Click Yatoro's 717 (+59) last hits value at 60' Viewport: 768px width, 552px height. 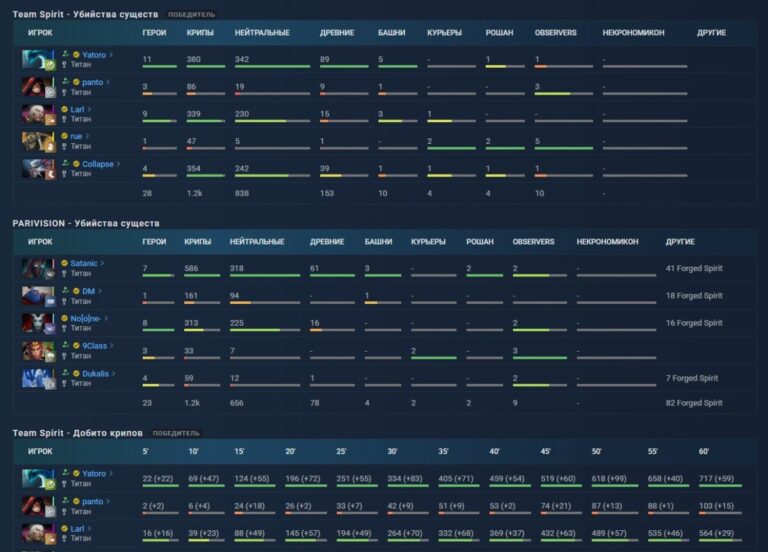tap(716, 479)
